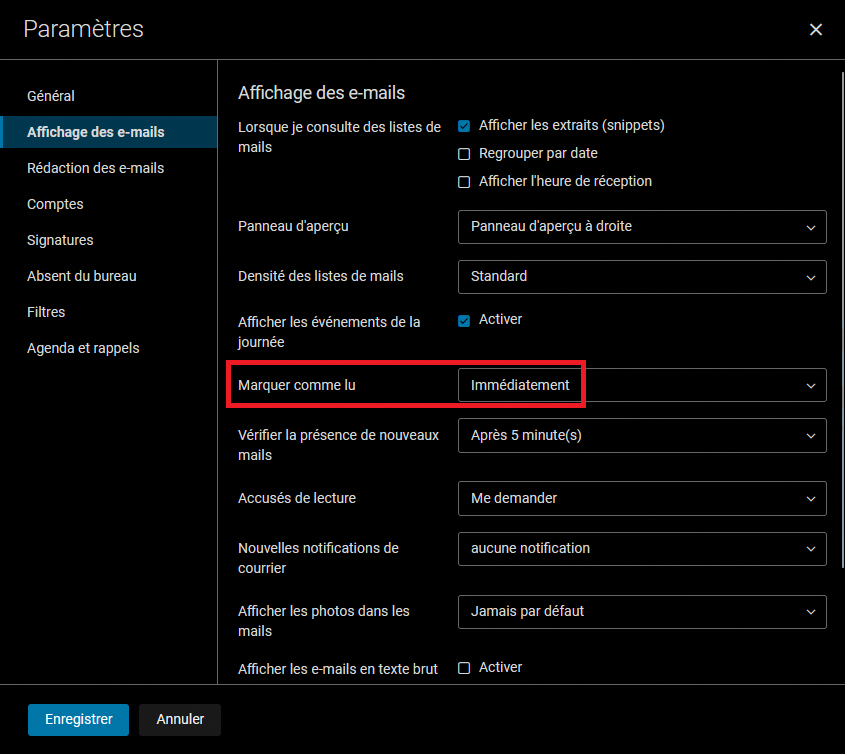The height and width of the screenshot is (754, 845).
Task: Enable Afficher les e-mails en texte brut
Action: (x=464, y=668)
